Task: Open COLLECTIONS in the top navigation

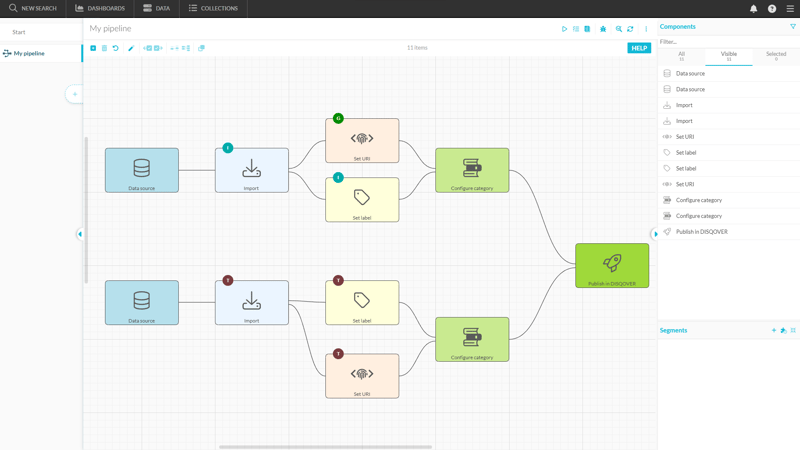Action: tap(213, 9)
